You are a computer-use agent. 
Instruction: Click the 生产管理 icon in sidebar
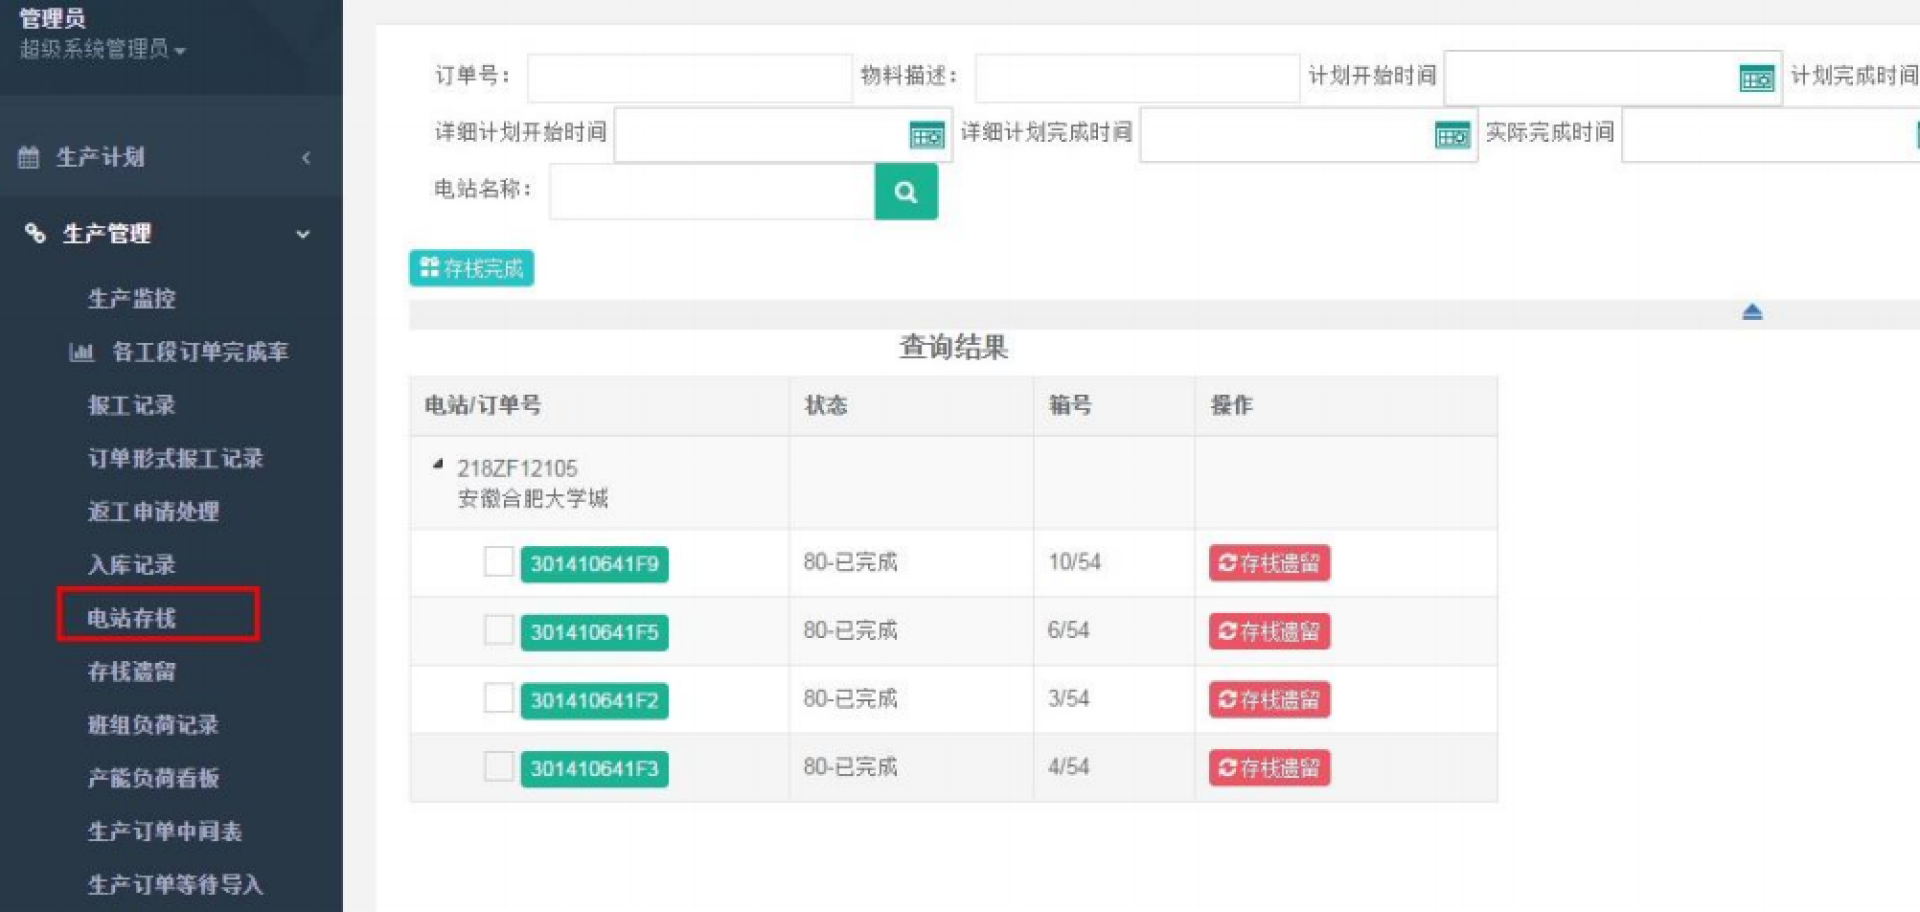tap(35, 234)
